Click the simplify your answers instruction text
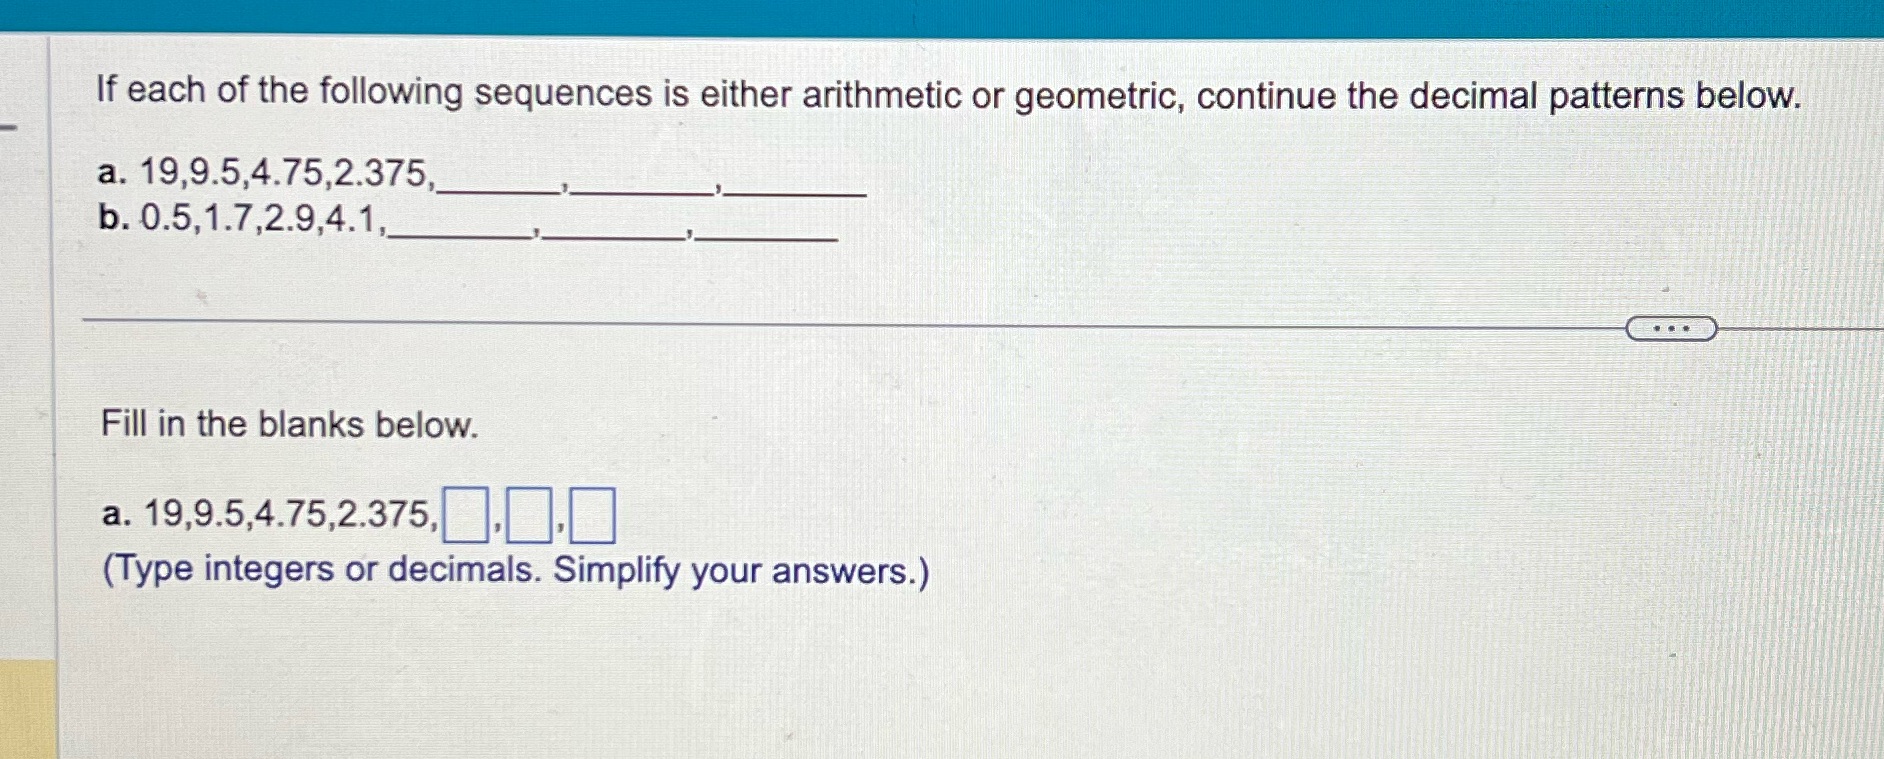The width and height of the screenshot is (1884, 759). point(513,571)
